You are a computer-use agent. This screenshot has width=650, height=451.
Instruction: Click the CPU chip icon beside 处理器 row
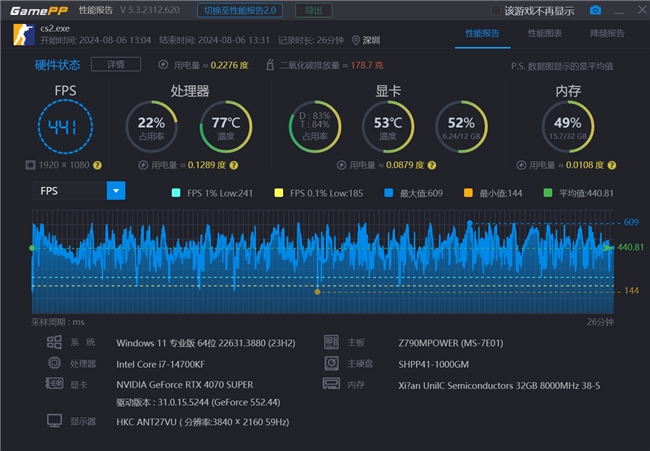54,363
